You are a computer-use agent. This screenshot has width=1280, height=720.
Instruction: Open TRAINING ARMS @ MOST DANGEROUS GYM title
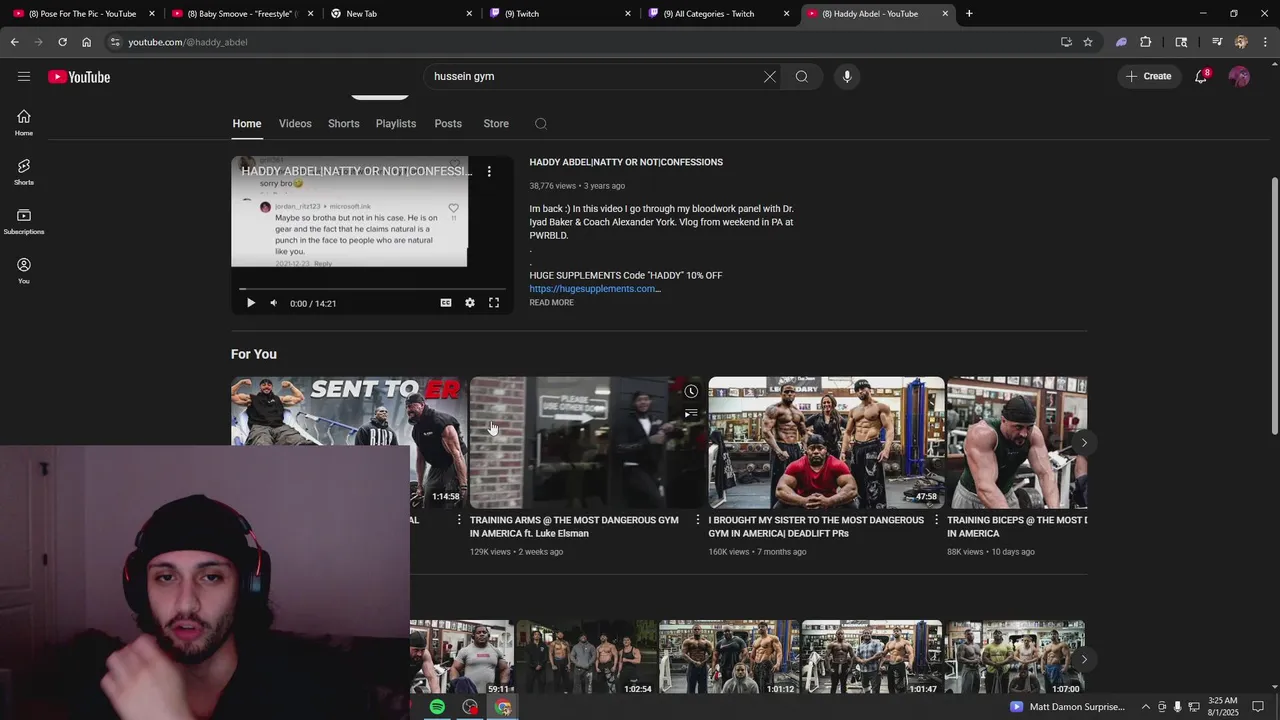(574, 527)
